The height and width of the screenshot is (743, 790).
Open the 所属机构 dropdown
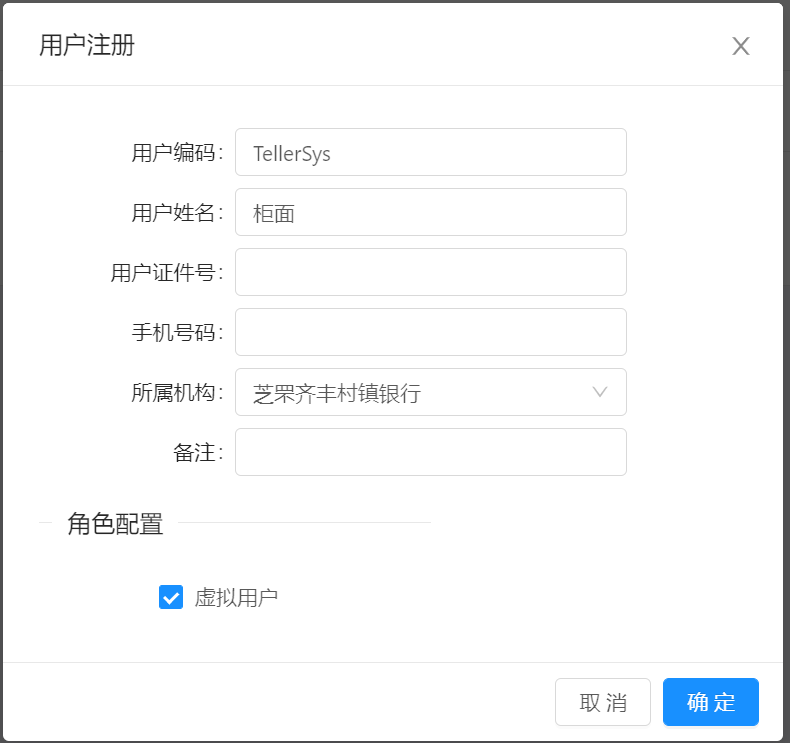[x=431, y=392]
